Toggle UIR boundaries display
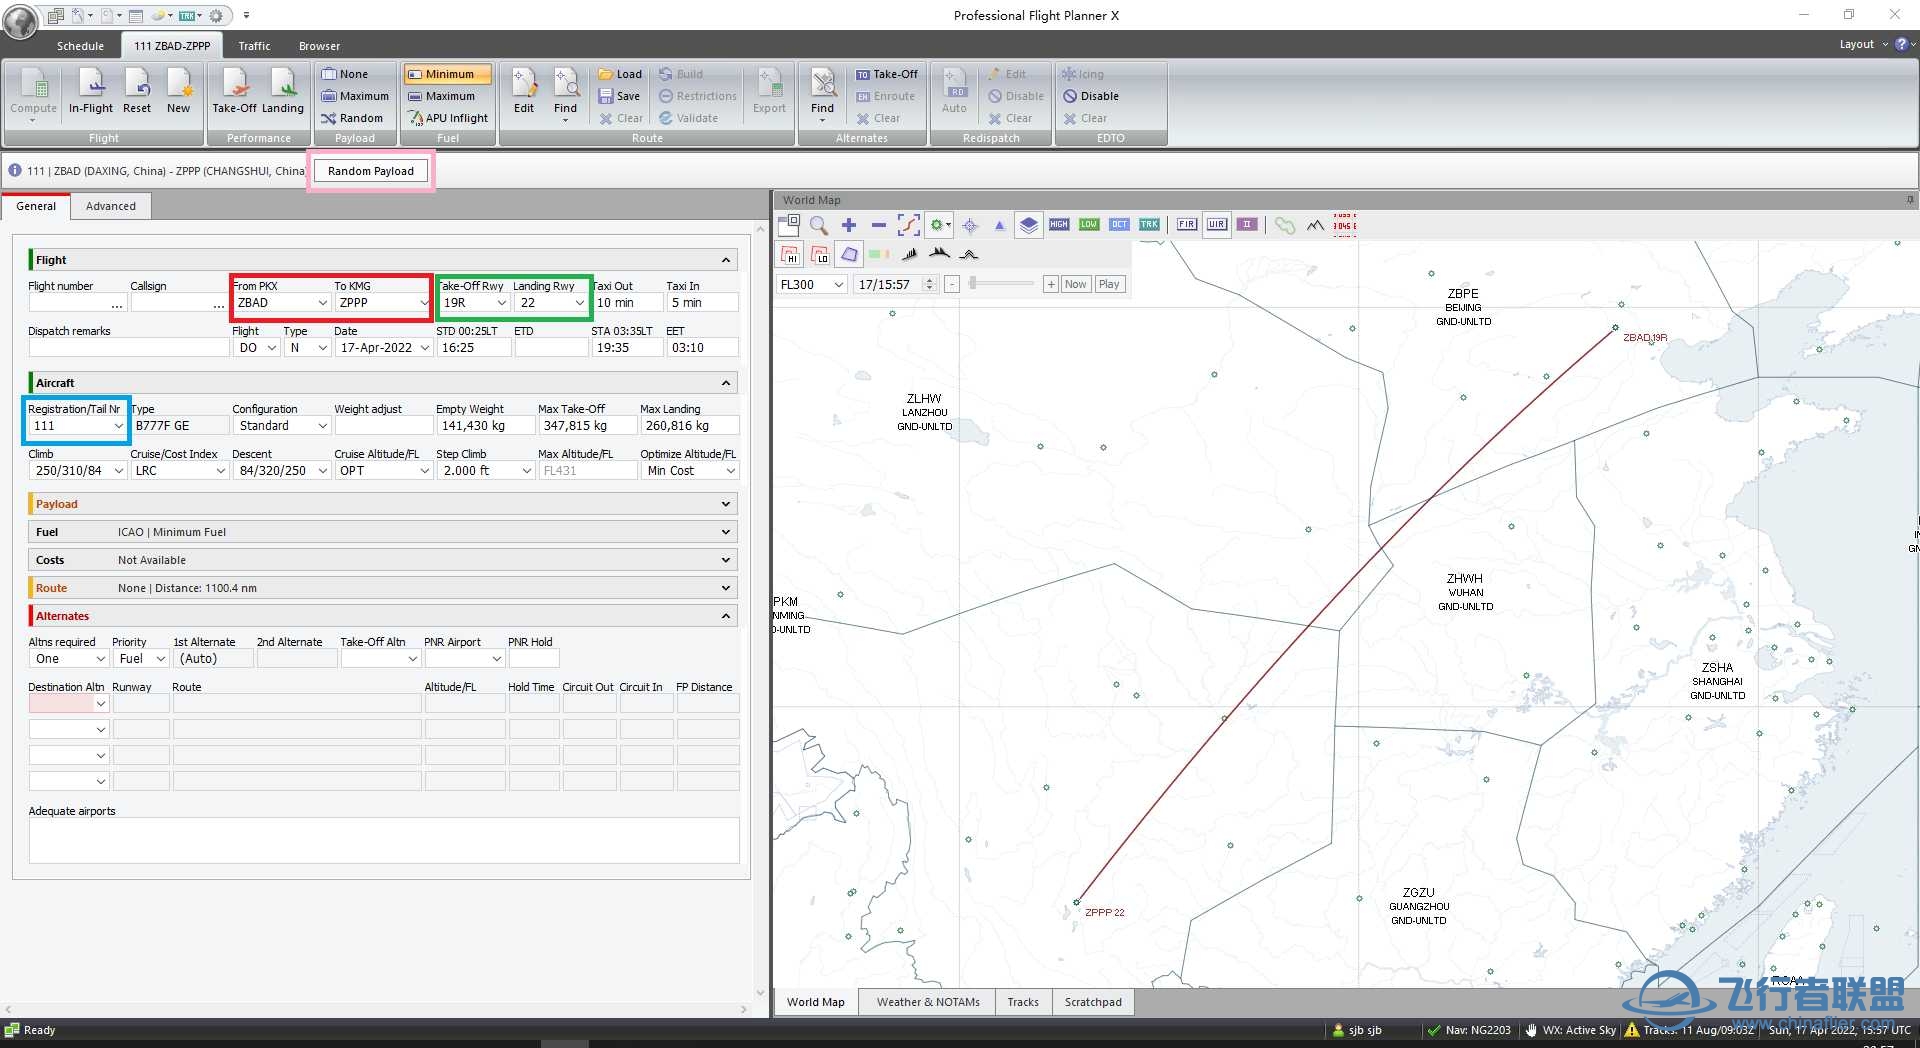 (x=1216, y=225)
